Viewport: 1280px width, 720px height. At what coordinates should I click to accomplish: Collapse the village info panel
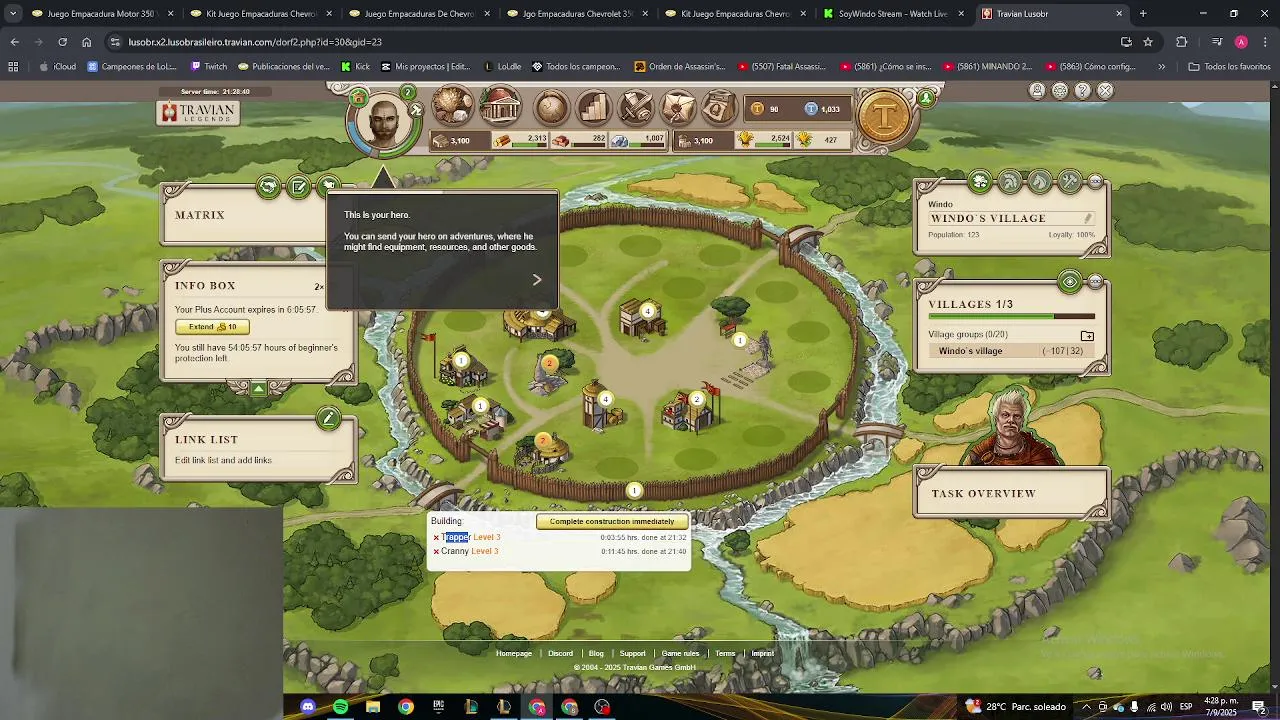point(1096,182)
